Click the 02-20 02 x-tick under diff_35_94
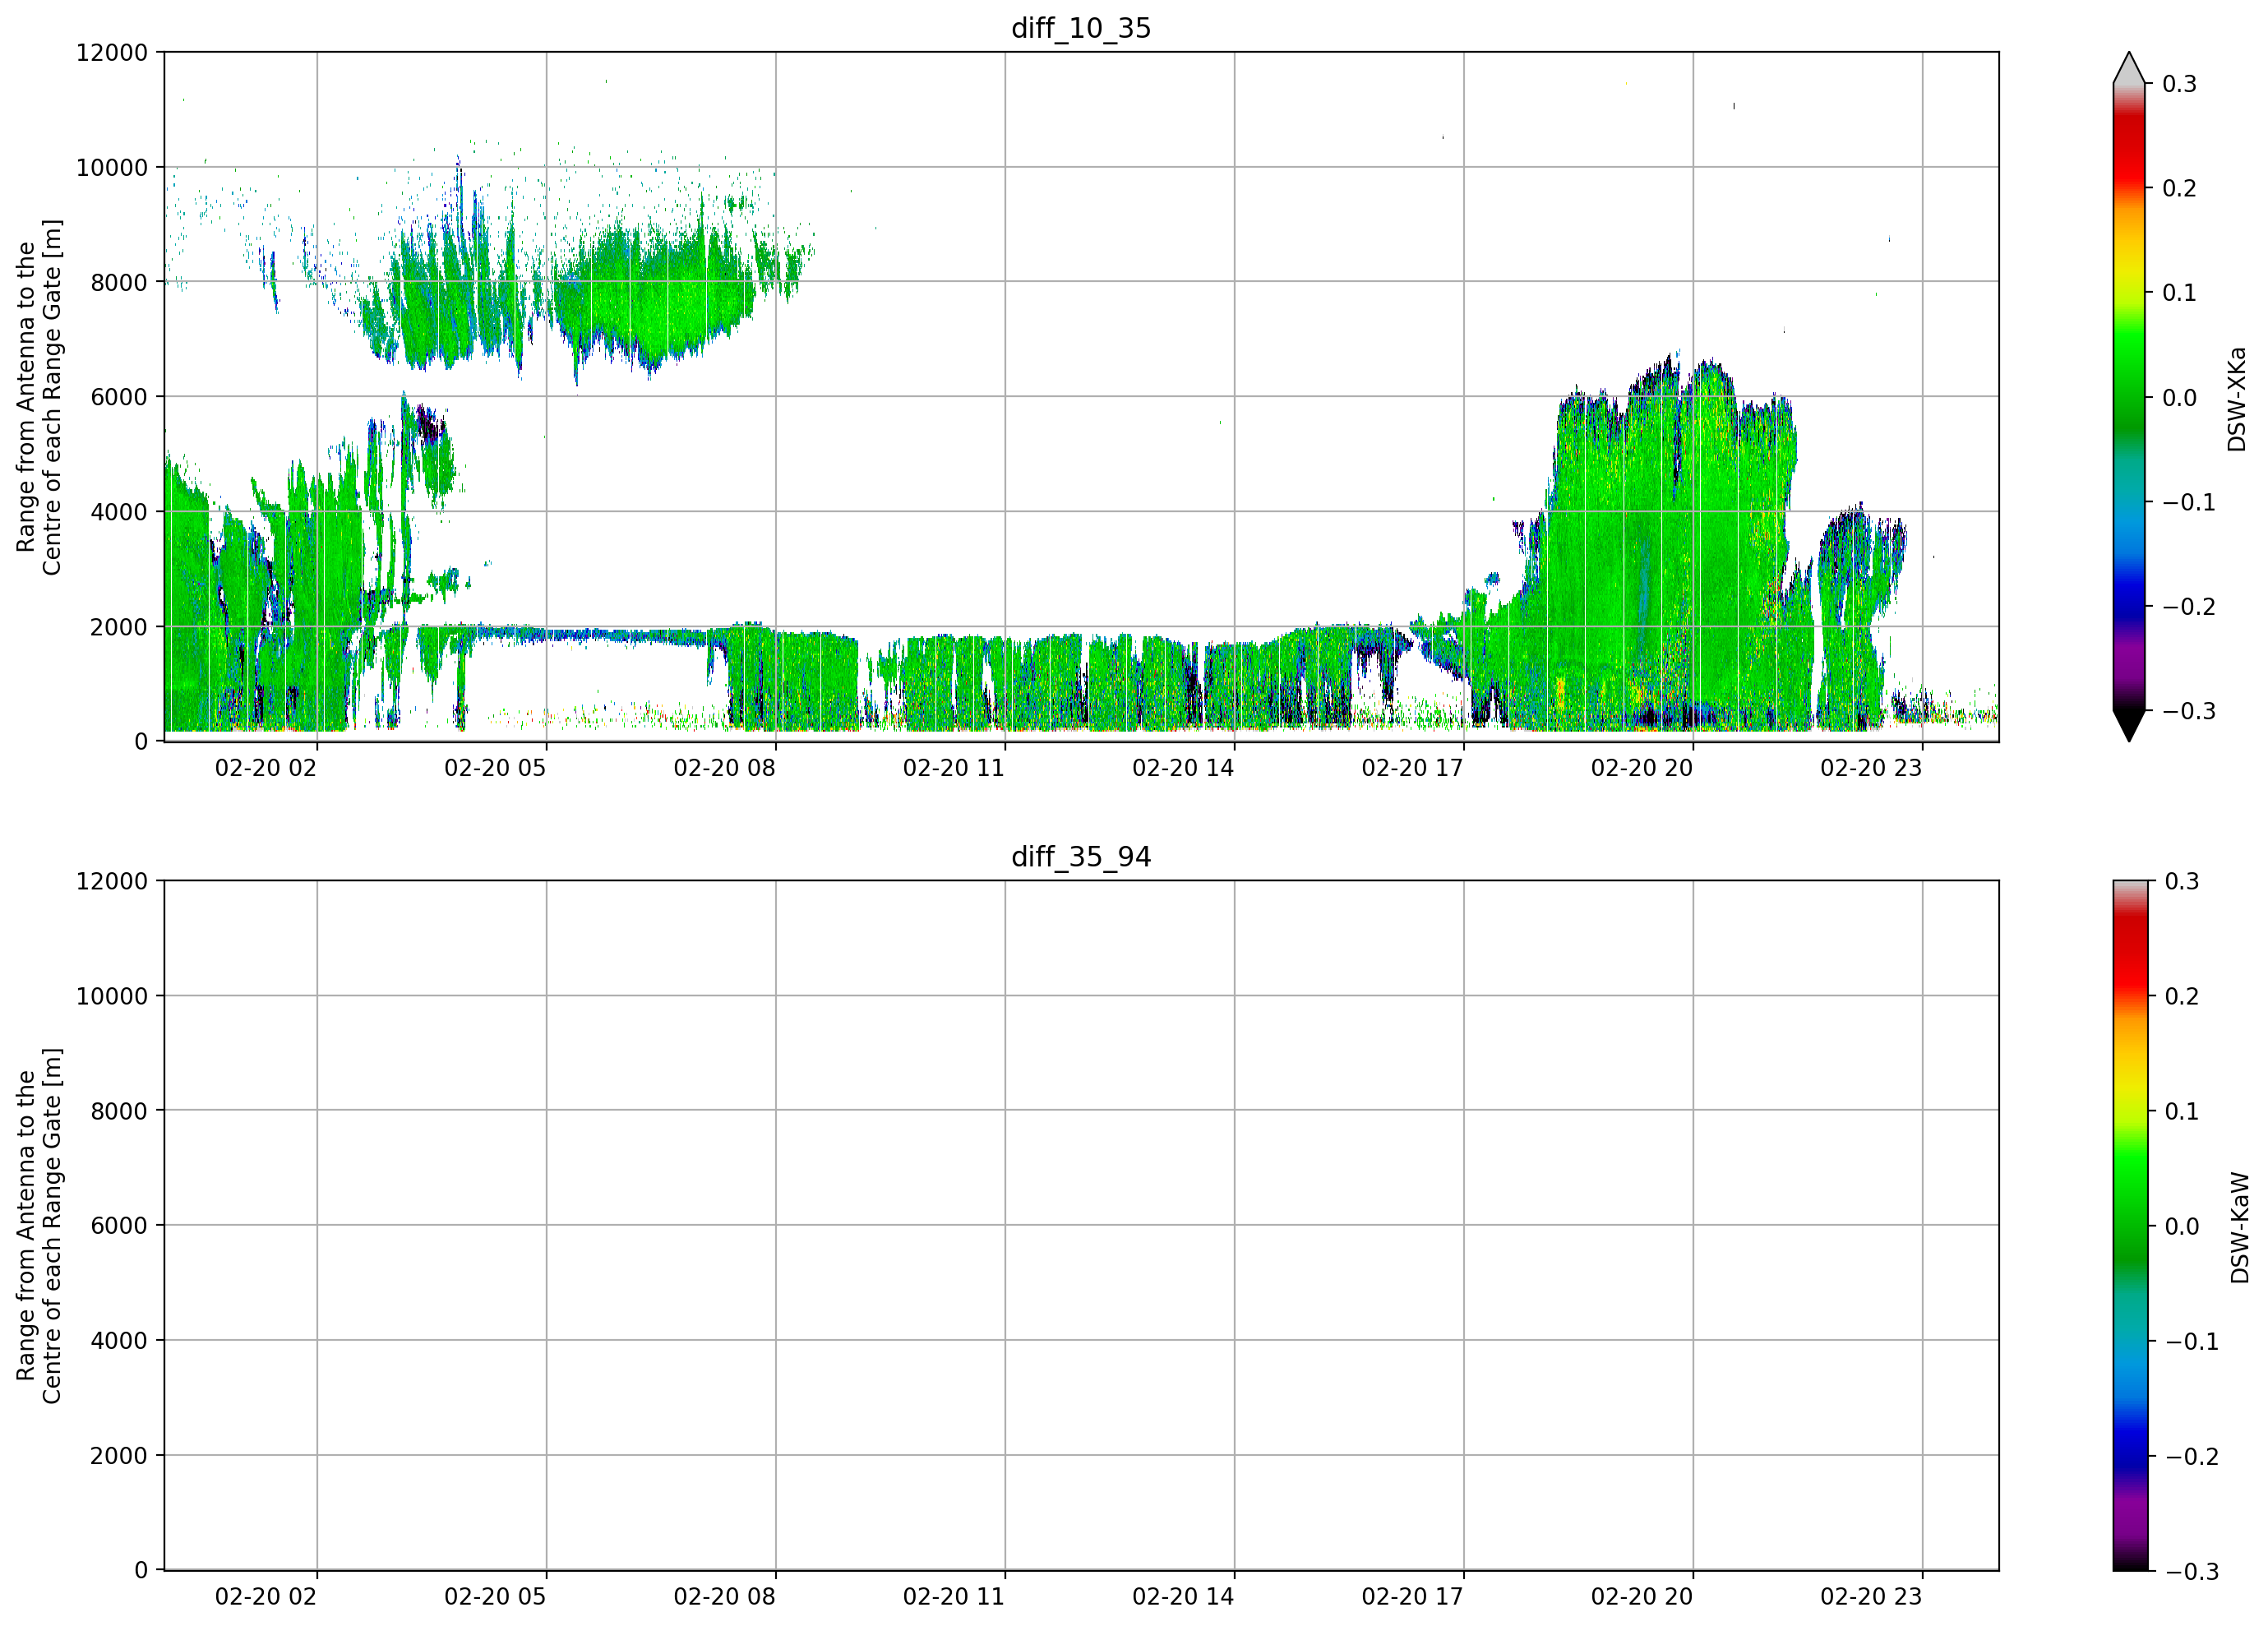This screenshot has height=1626, width=2268. (x=266, y=1597)
